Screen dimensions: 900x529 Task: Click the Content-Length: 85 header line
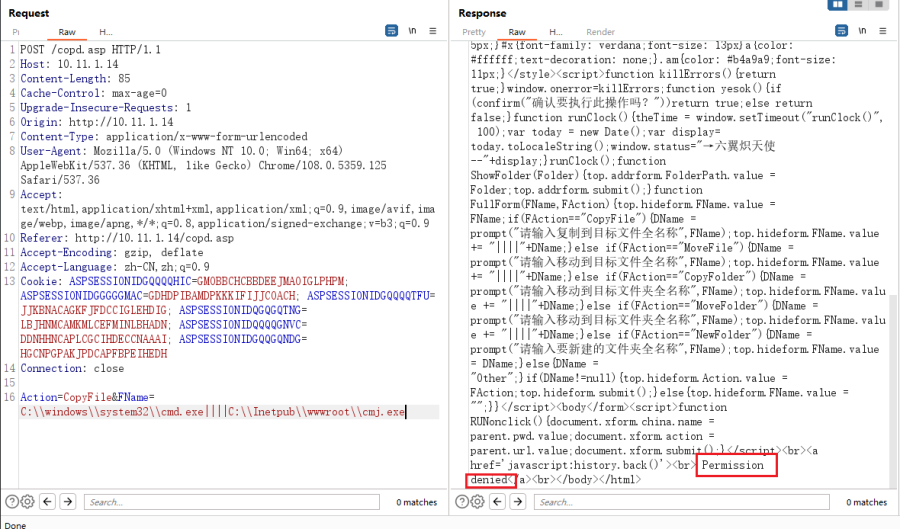click(x=75, y=79)
